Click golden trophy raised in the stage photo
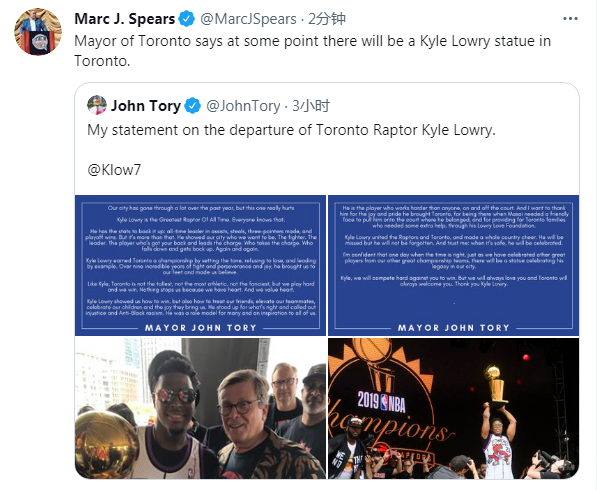The width and height of the screenshot is (597, 490). point(495,385)
